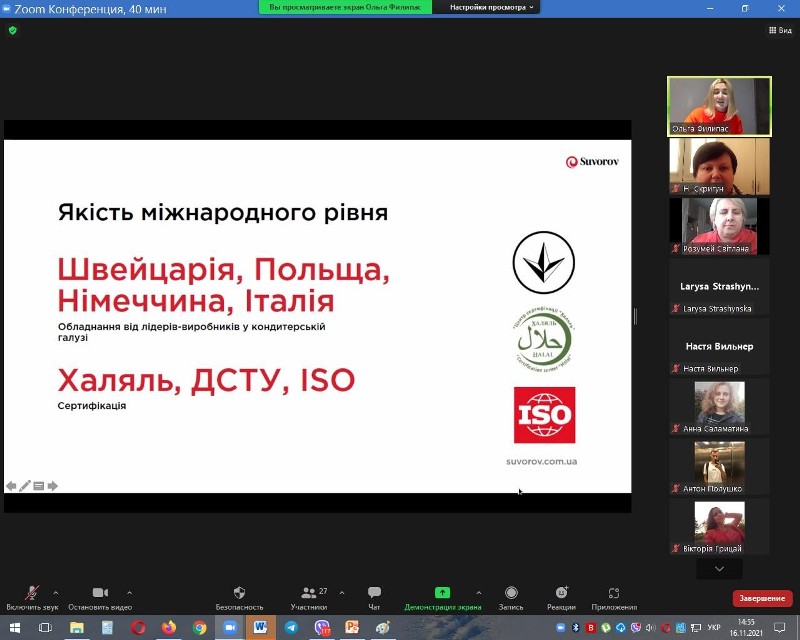
Task: Switch to PowerPoint in taskbar
Action: pos(352,627)
